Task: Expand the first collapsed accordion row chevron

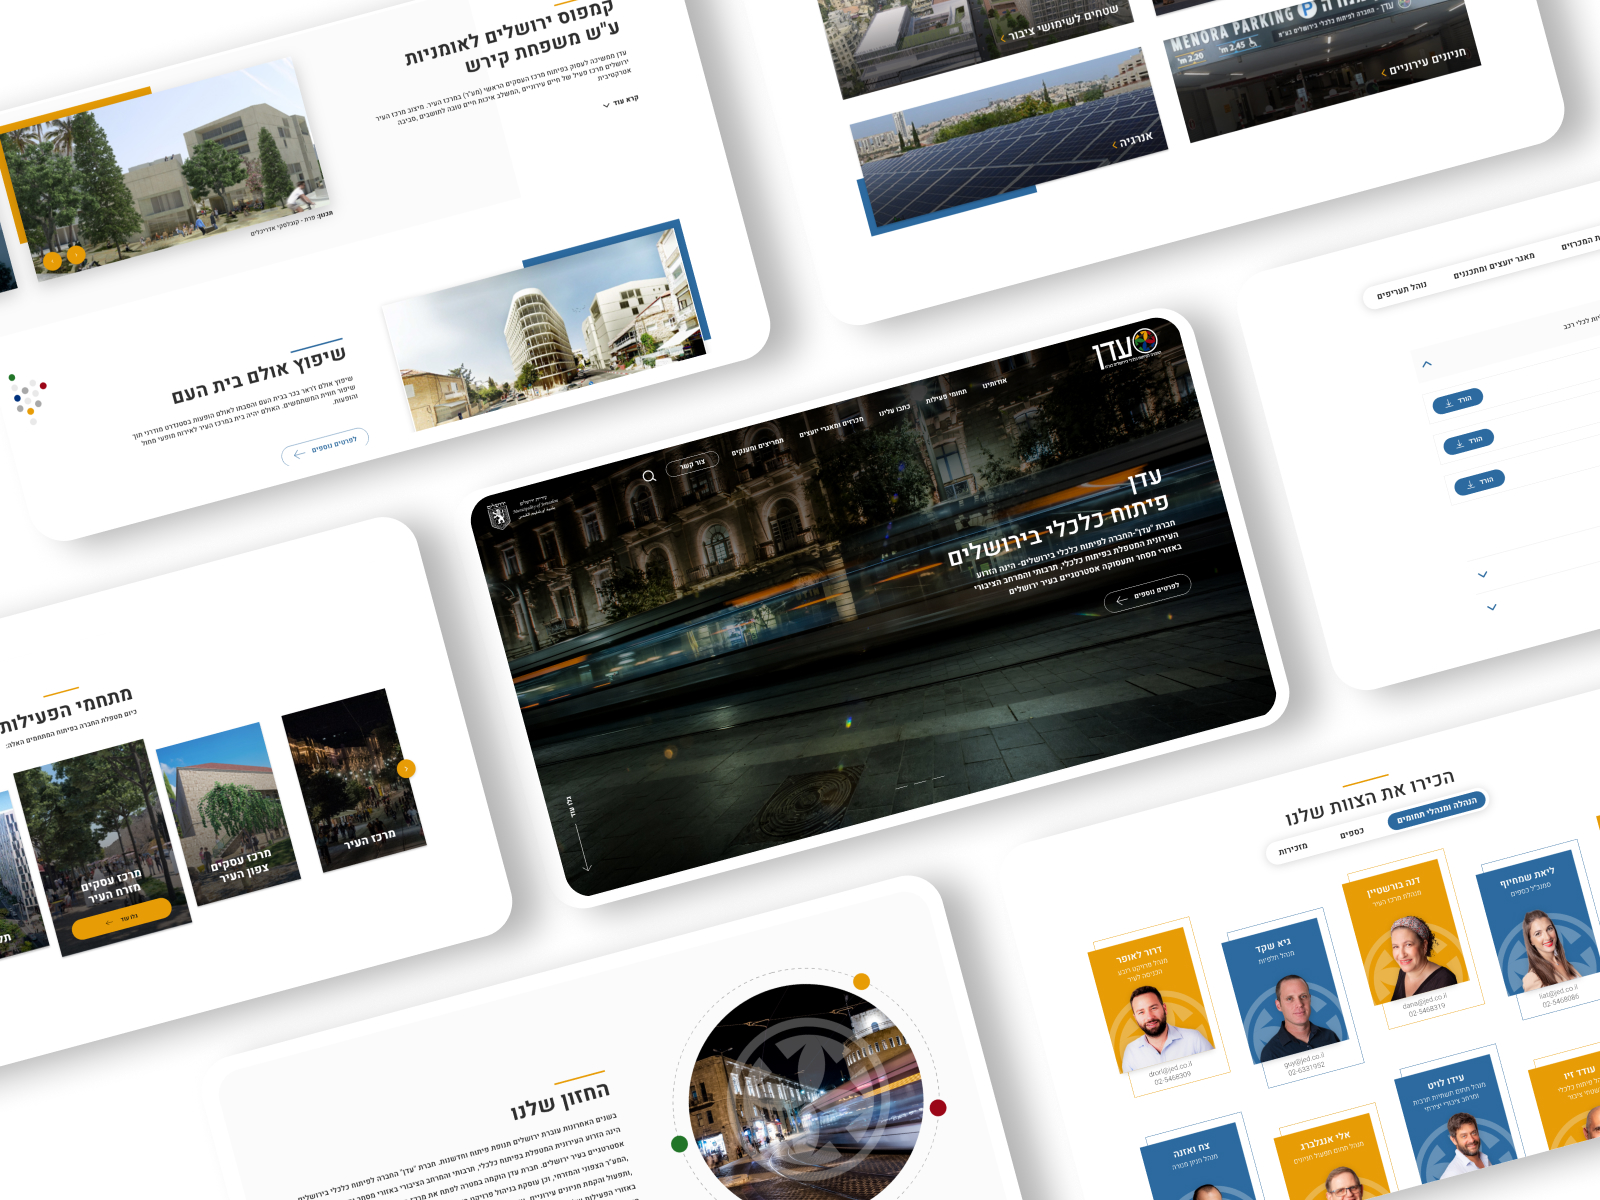Action: point(1483,574)
